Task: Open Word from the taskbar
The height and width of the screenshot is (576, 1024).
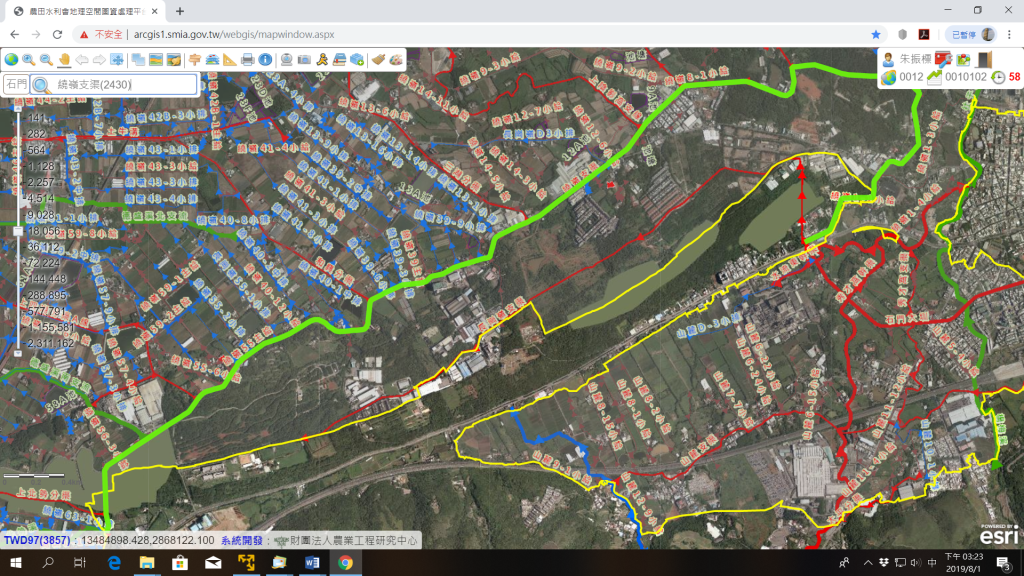Action: tap(312, 562)
